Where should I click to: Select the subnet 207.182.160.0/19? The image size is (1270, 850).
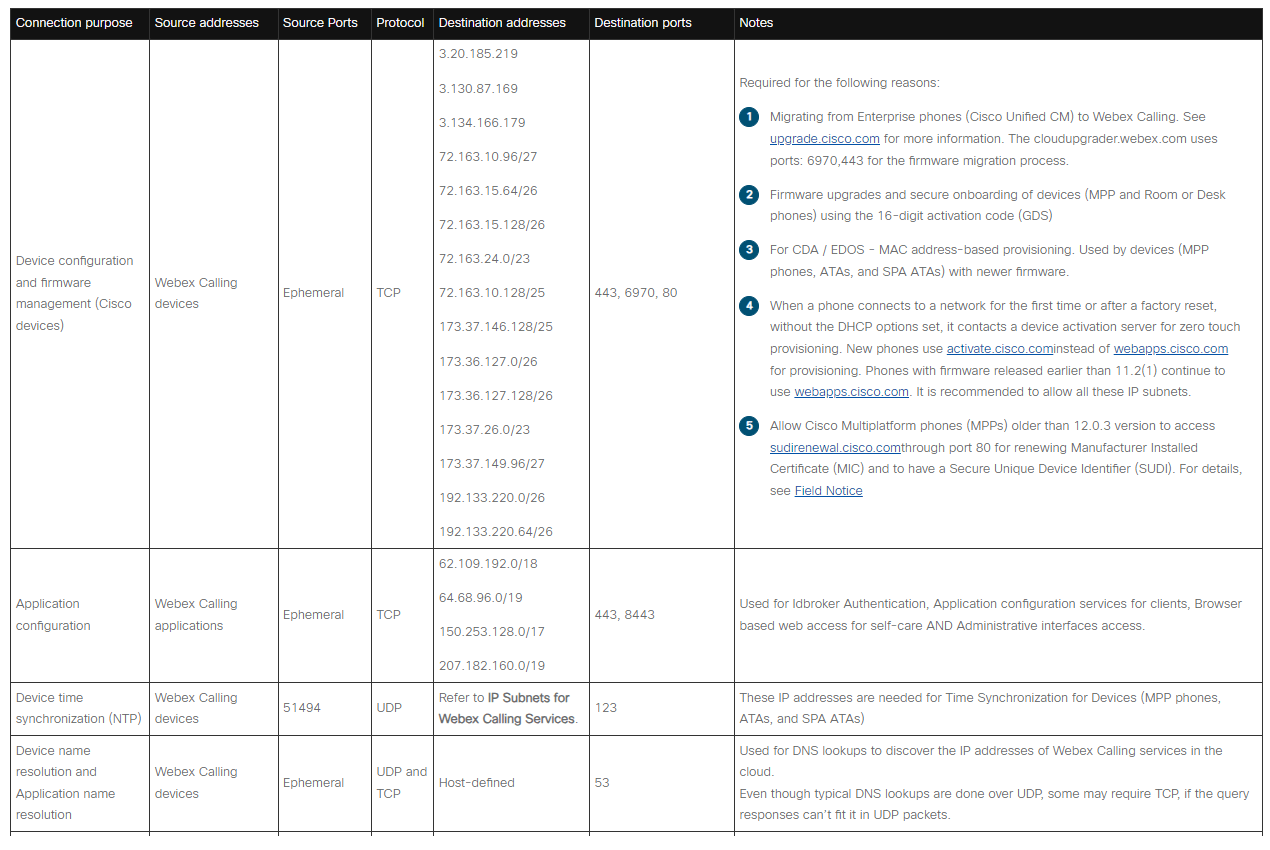point(492,666)
